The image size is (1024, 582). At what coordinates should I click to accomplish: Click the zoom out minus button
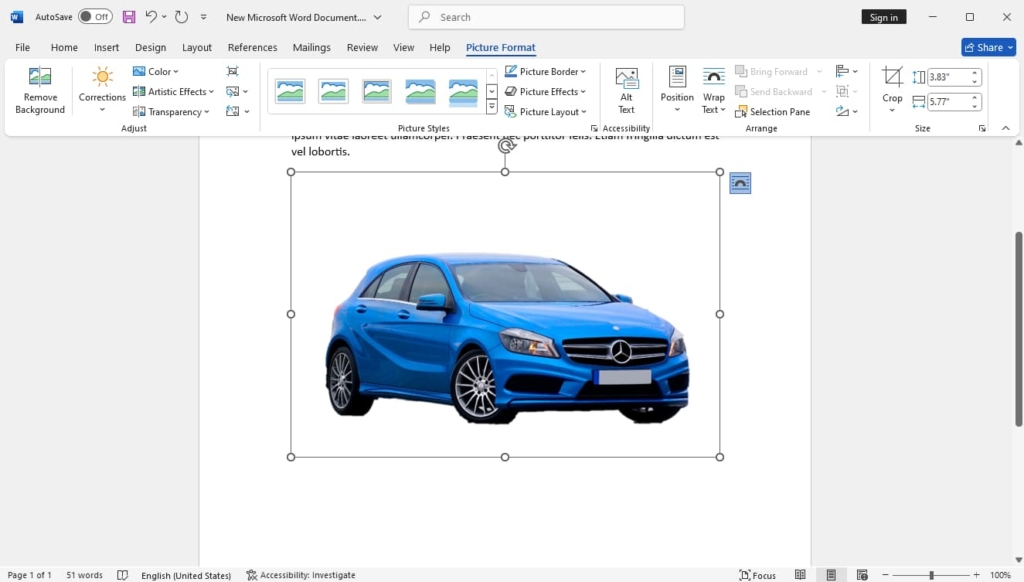pos(886,575)
